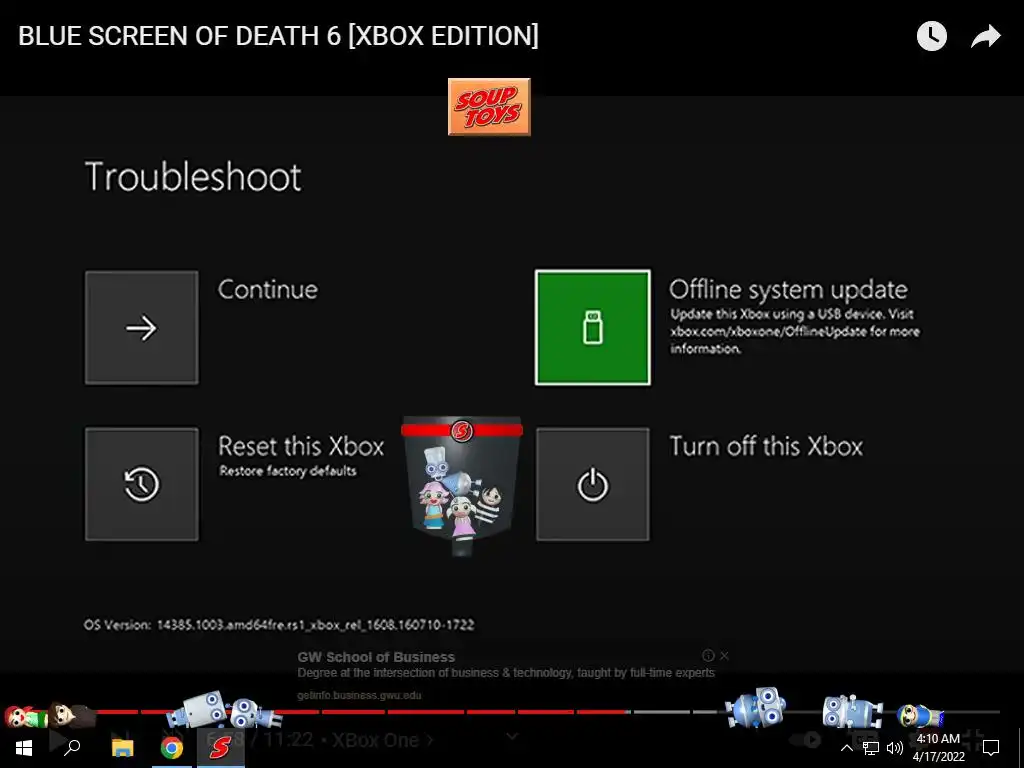Click the Share arrow icon

(x=985, y=37)
